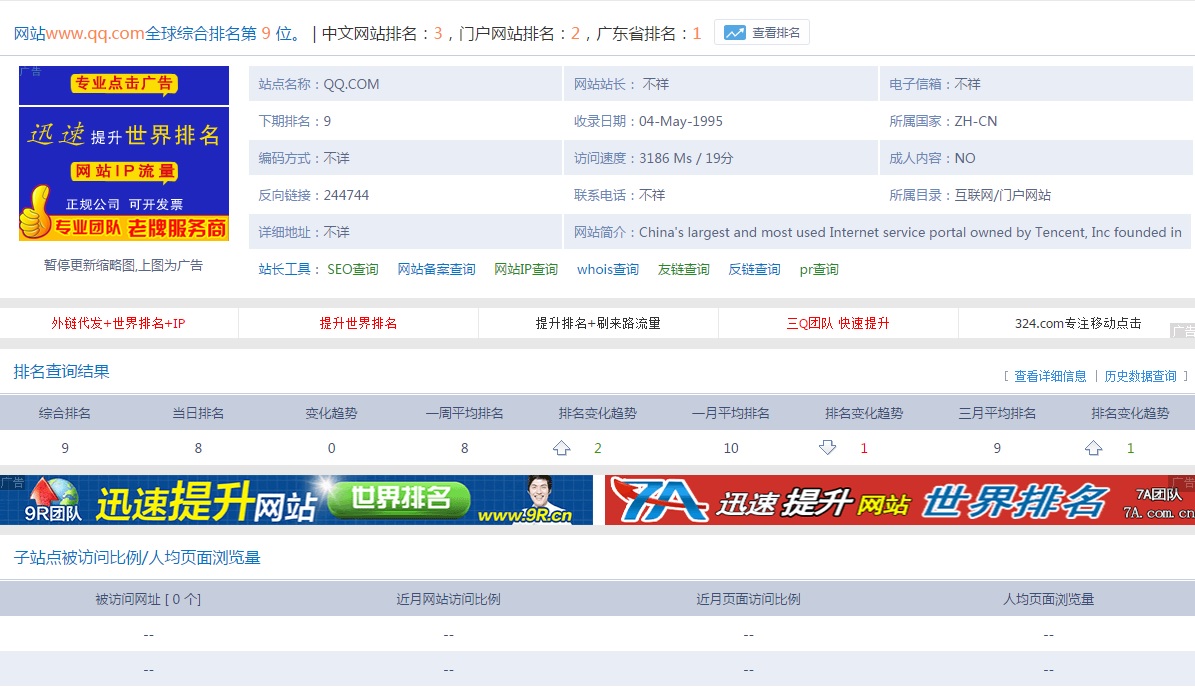
Task: Open the whois查询 link
Action: pos(607,270)
